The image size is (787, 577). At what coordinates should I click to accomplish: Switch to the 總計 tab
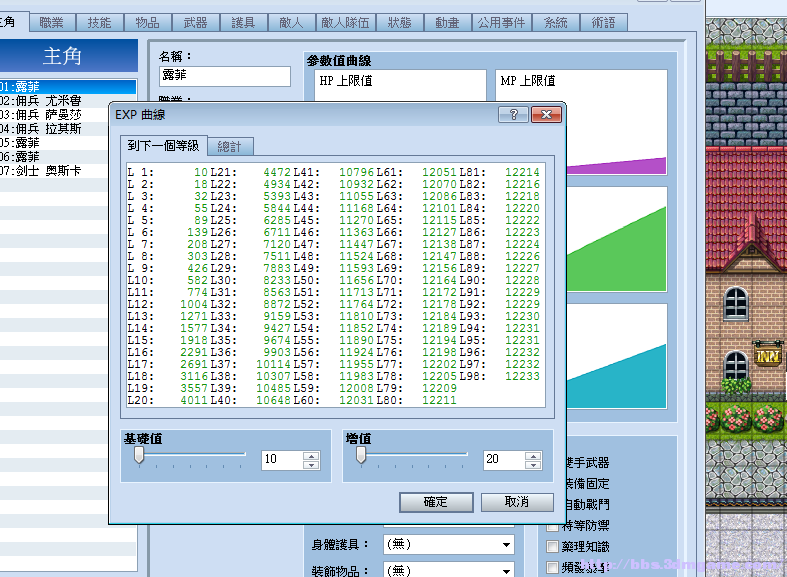tap(230, 147)
